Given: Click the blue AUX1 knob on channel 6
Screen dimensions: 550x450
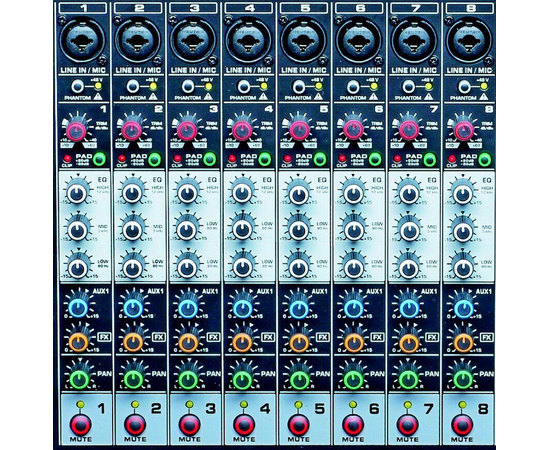Looking at the screenshot, I should coord(354,308).
